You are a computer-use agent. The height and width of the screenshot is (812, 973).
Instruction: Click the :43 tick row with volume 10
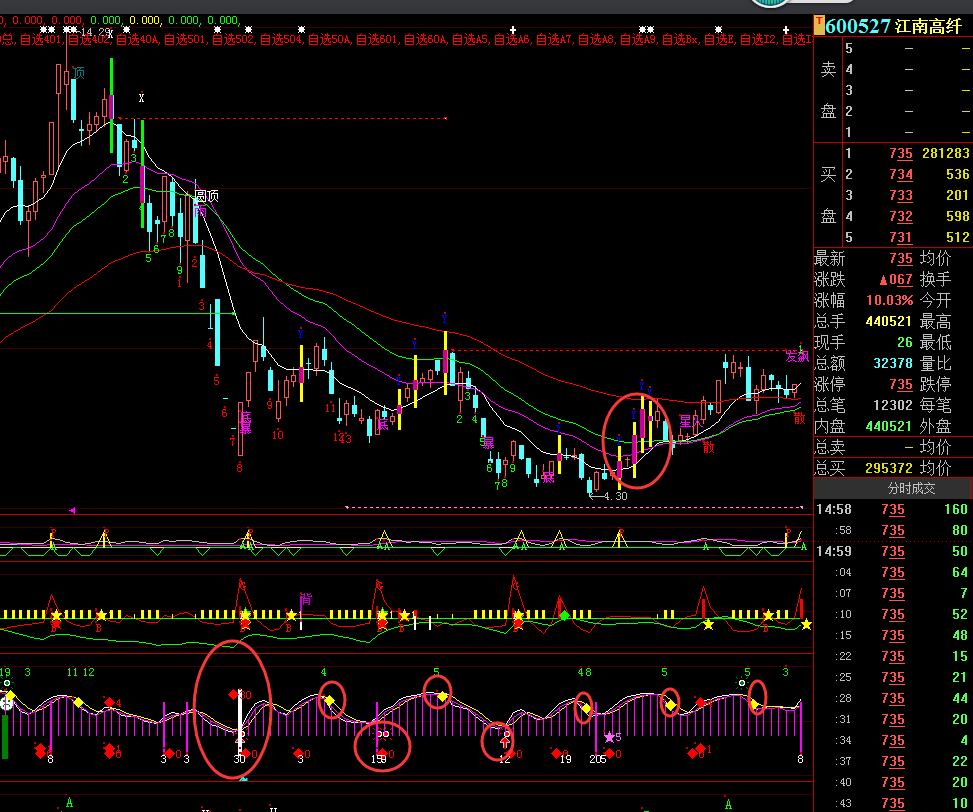pos(893,803)
